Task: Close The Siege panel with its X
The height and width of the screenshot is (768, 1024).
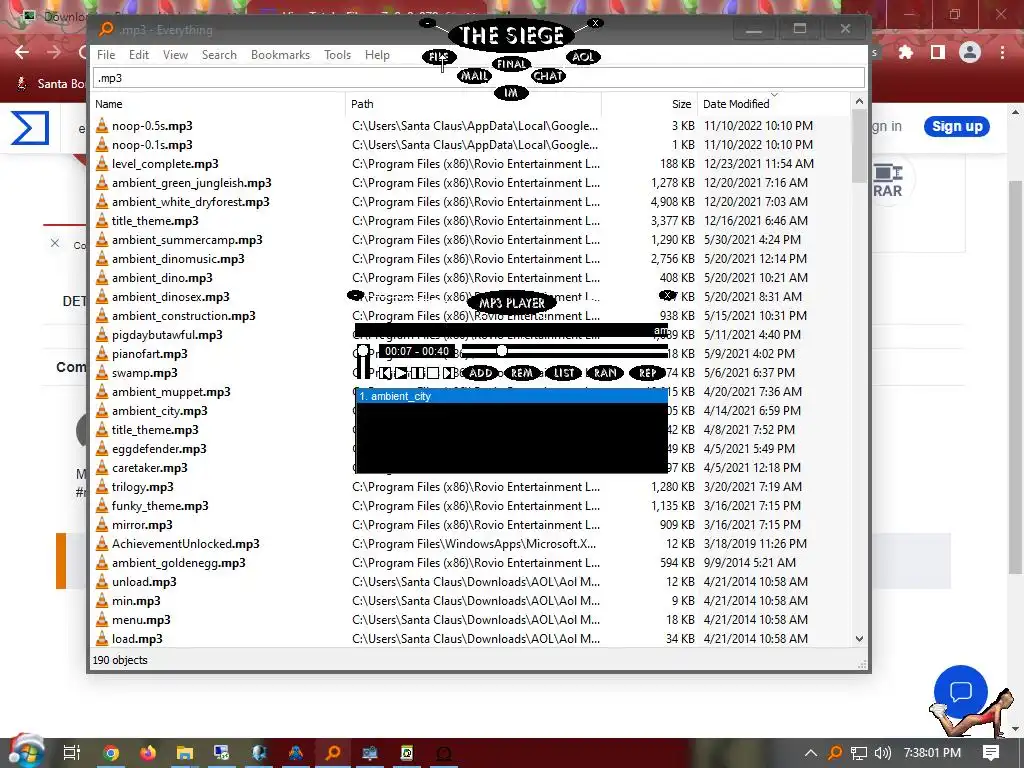Action: pyautogui.click(x=595, y=23)
